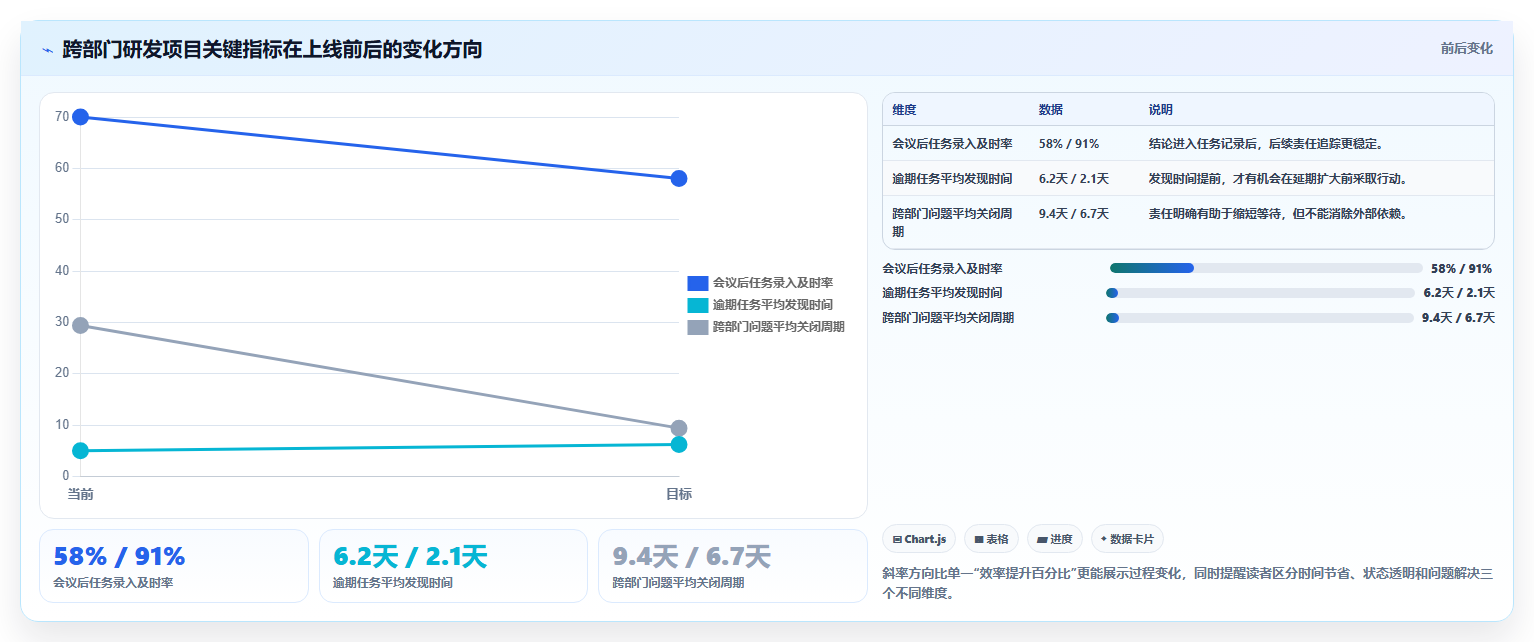Click the 会议后任务录入及时率 progress bar

pos(1266,268)
